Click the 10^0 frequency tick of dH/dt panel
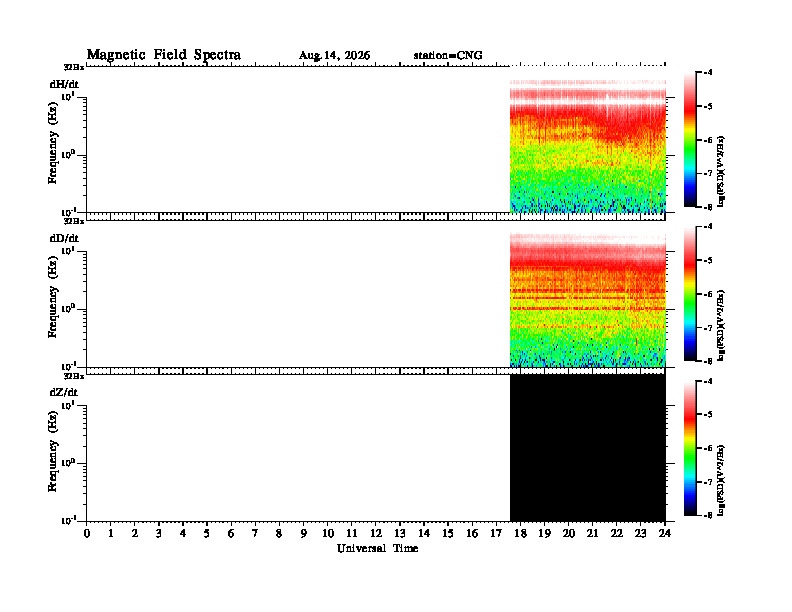The image size is (792, 612). 69,154
